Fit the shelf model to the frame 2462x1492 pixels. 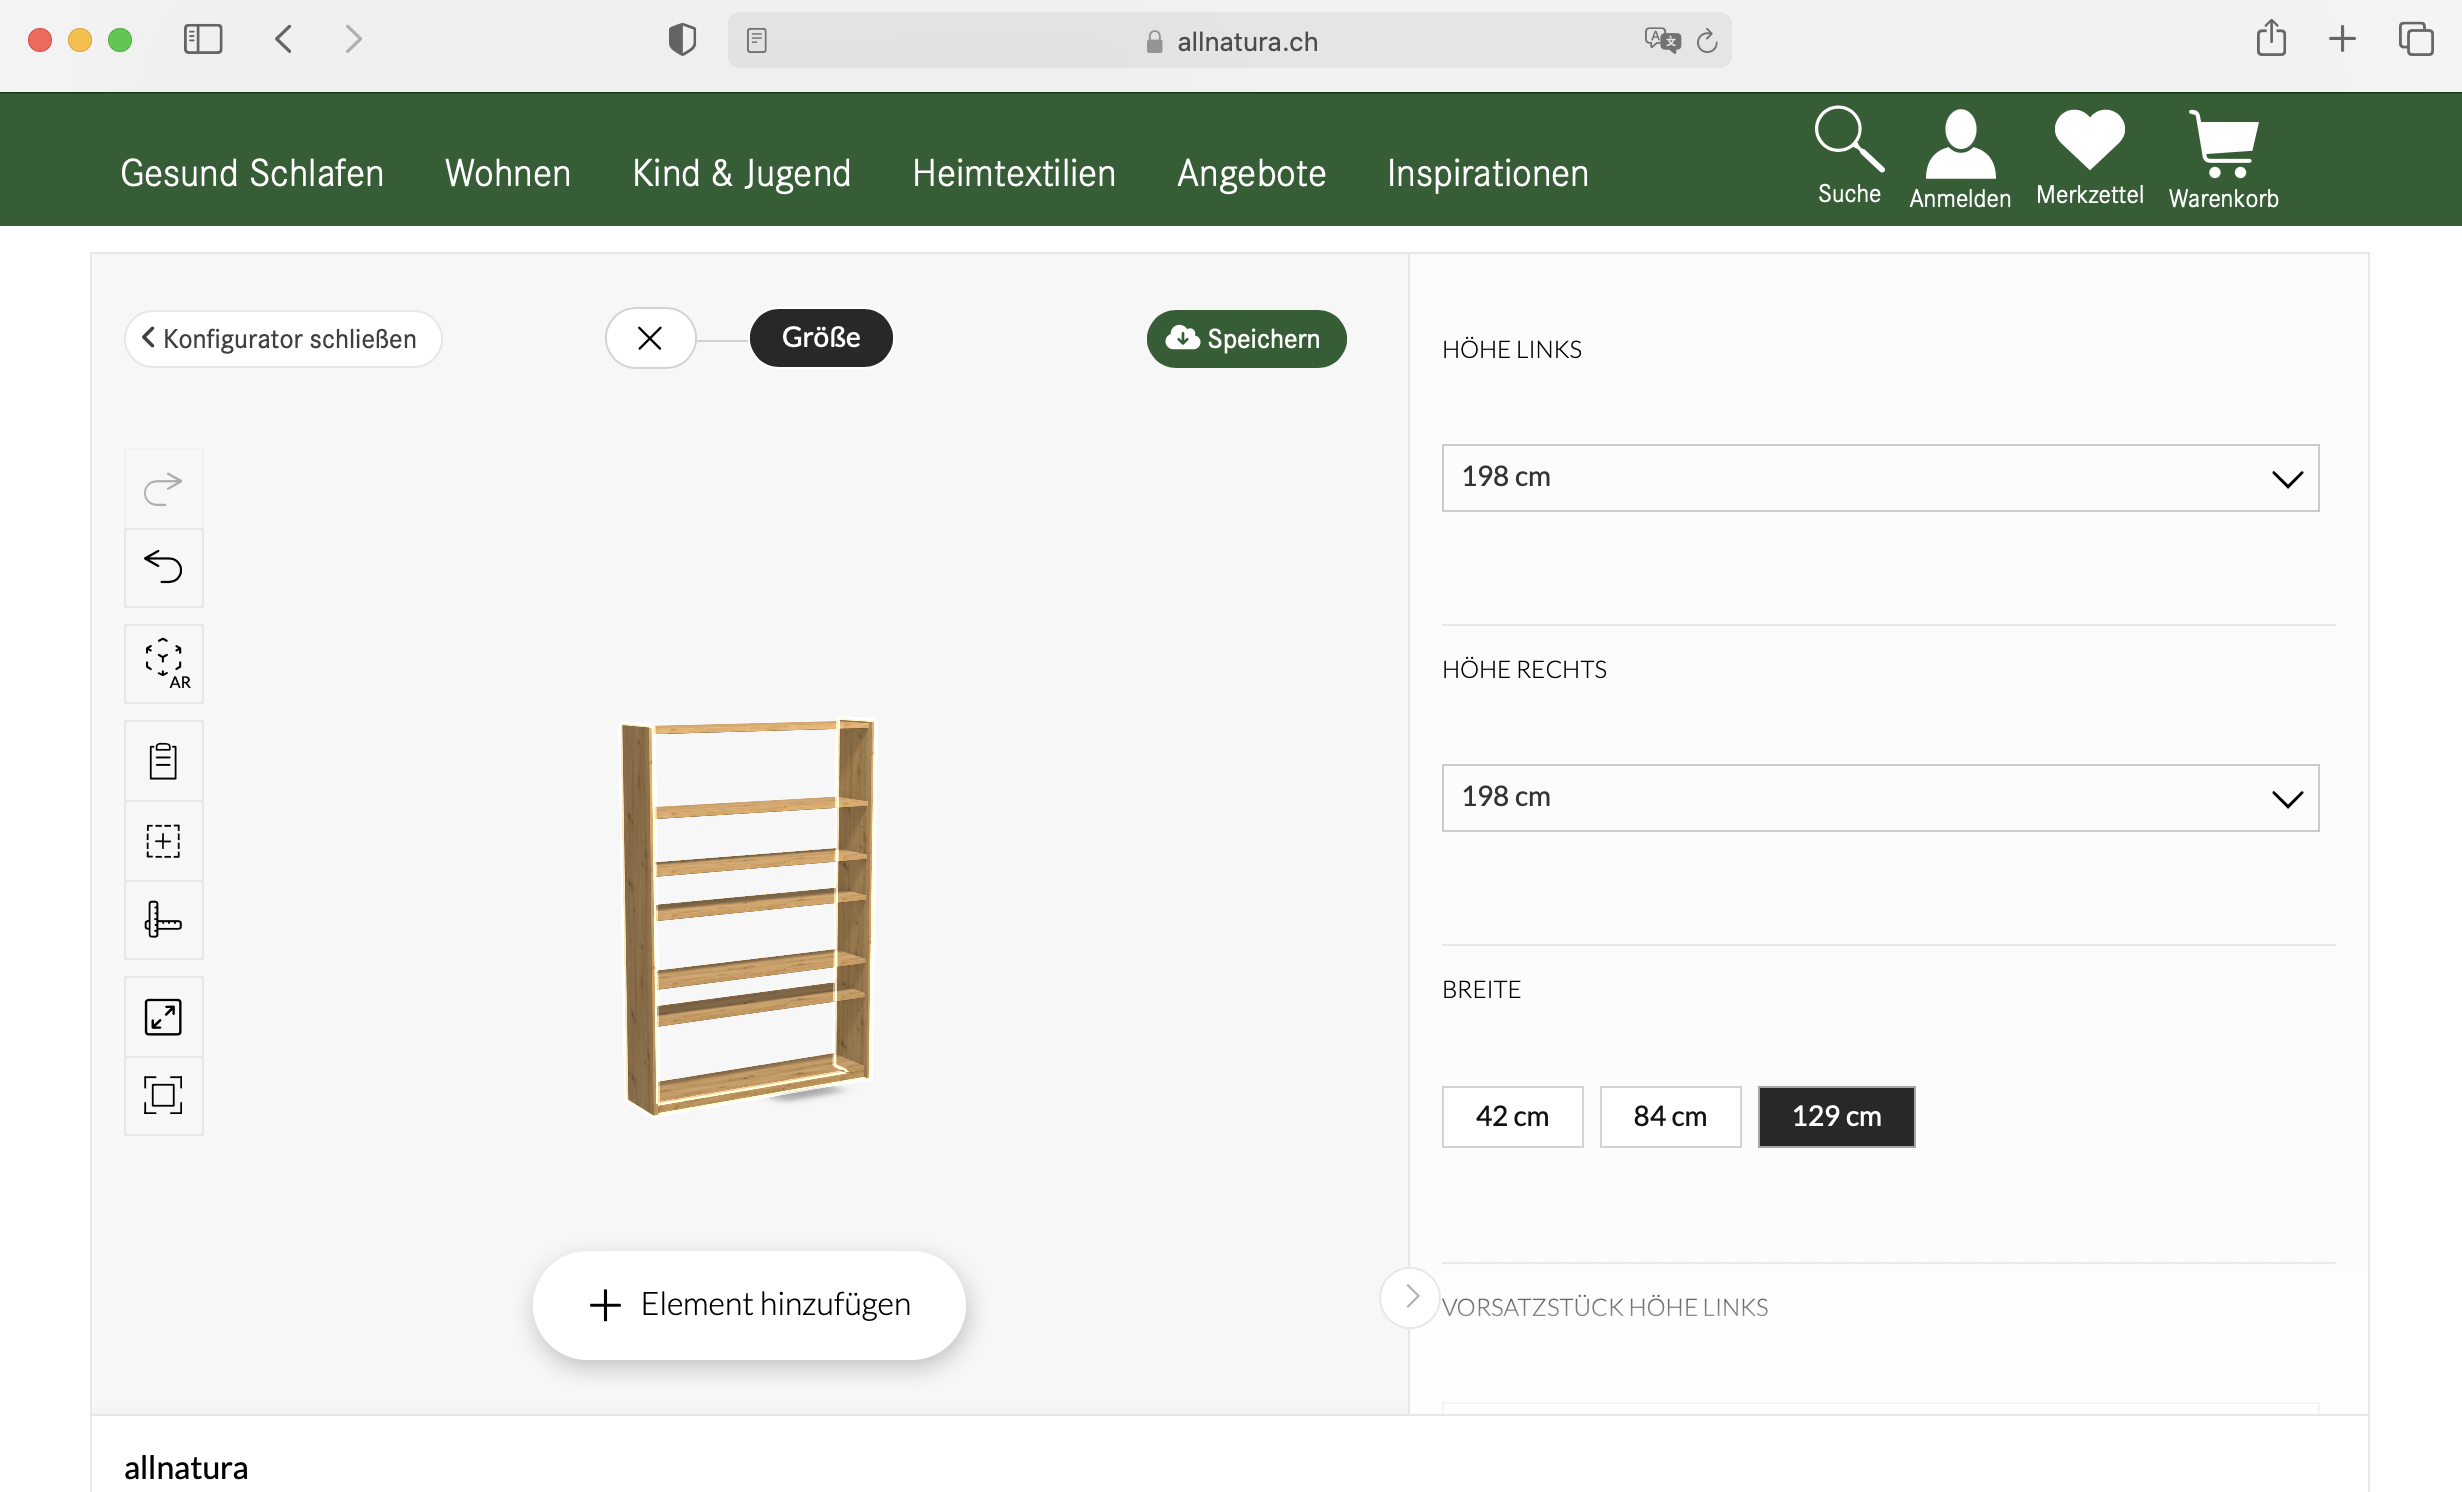click(163, 1095)
